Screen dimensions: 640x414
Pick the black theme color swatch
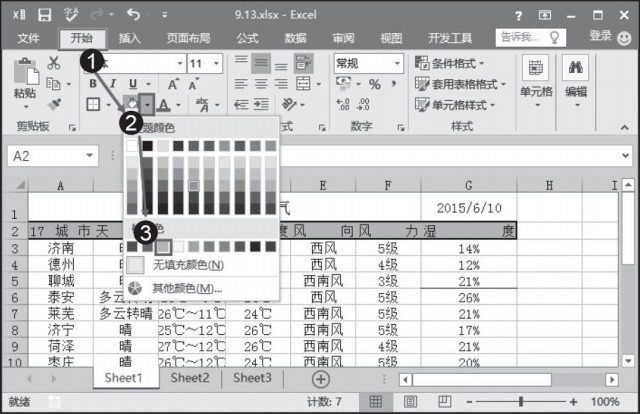pos(147,146)
